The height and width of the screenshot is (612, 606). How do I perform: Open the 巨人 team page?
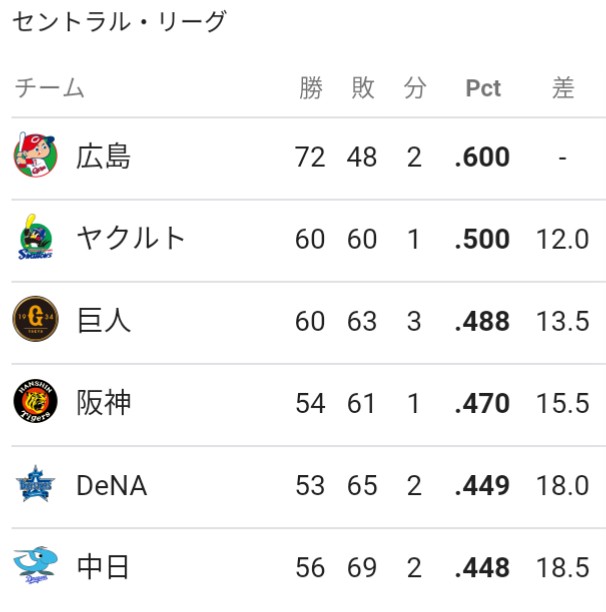[103, 320]
